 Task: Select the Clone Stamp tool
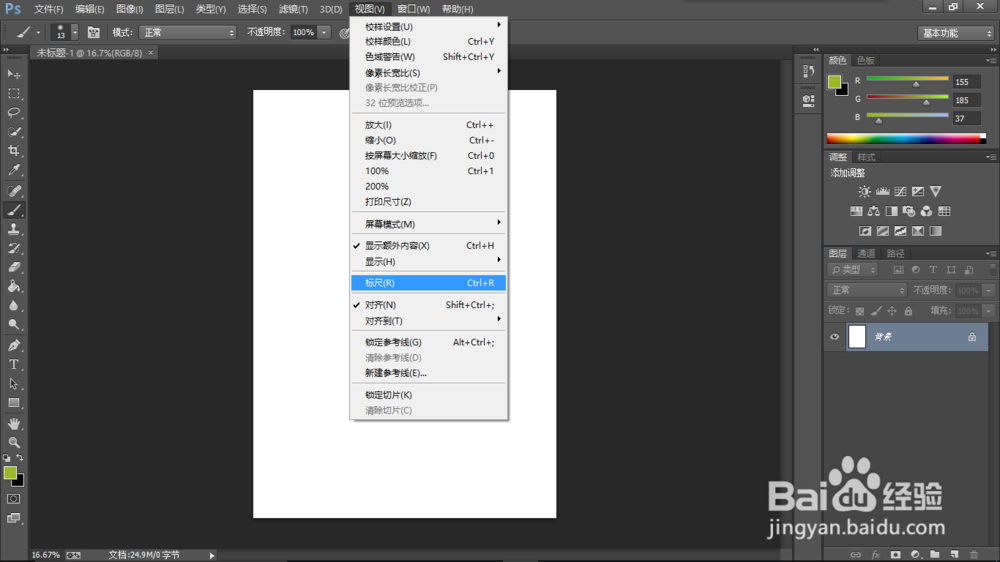(13, 229)
